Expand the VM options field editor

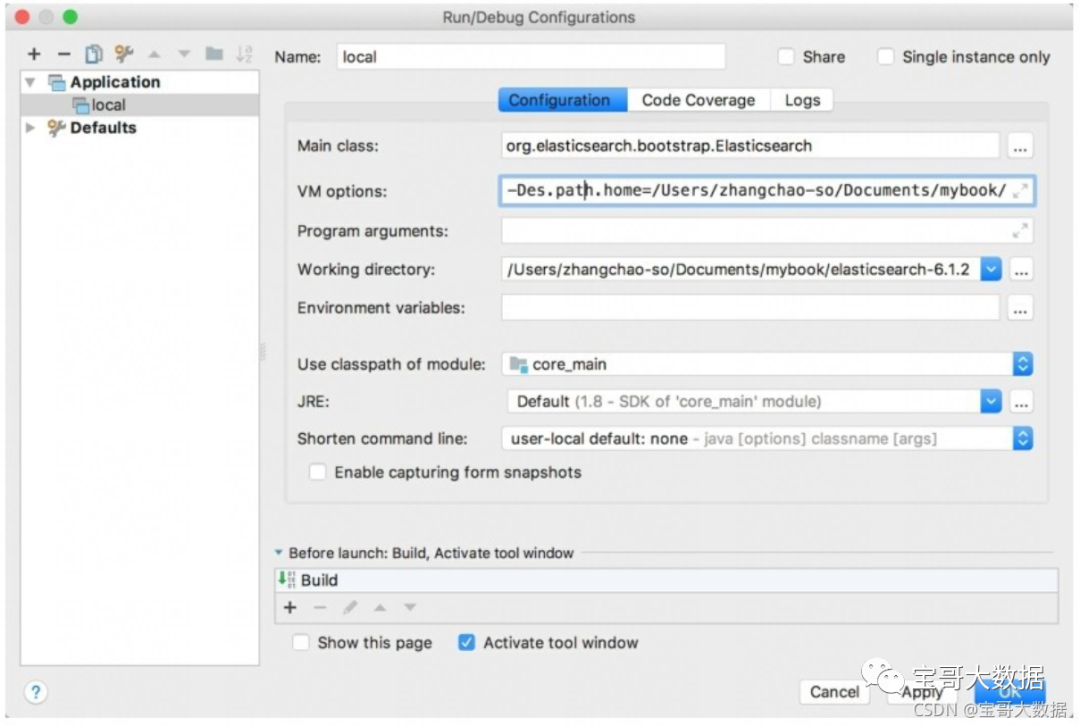tap(1020, 191)
